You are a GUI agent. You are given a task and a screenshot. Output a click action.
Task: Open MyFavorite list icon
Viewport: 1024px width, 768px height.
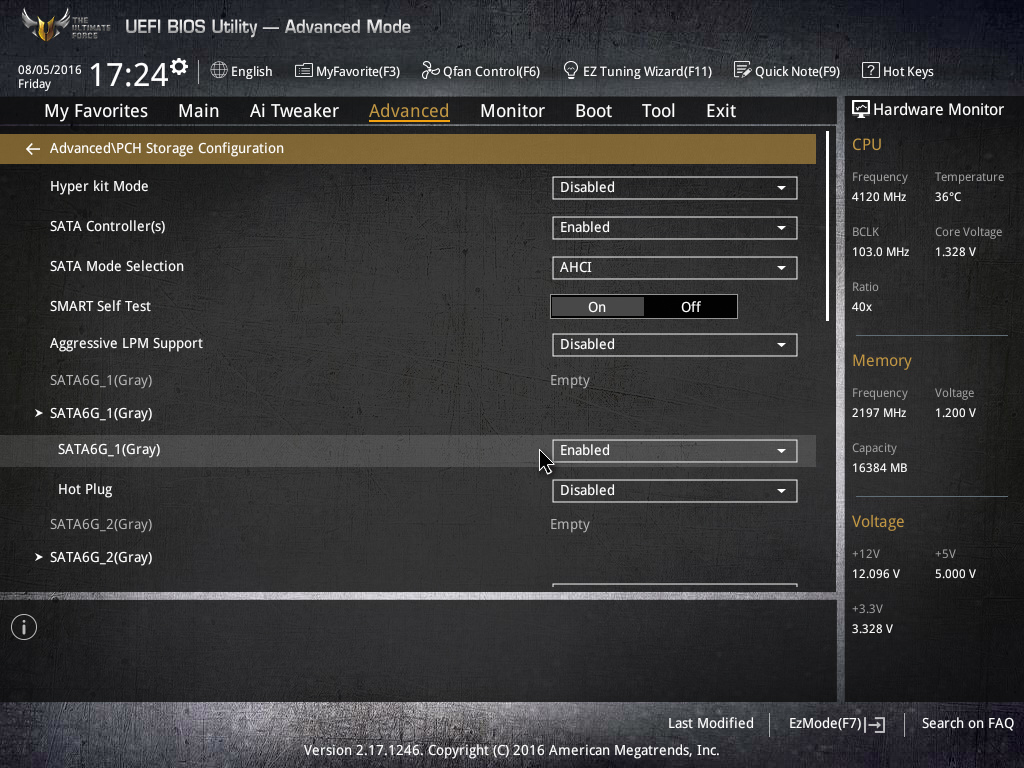[x=304, y=71]
